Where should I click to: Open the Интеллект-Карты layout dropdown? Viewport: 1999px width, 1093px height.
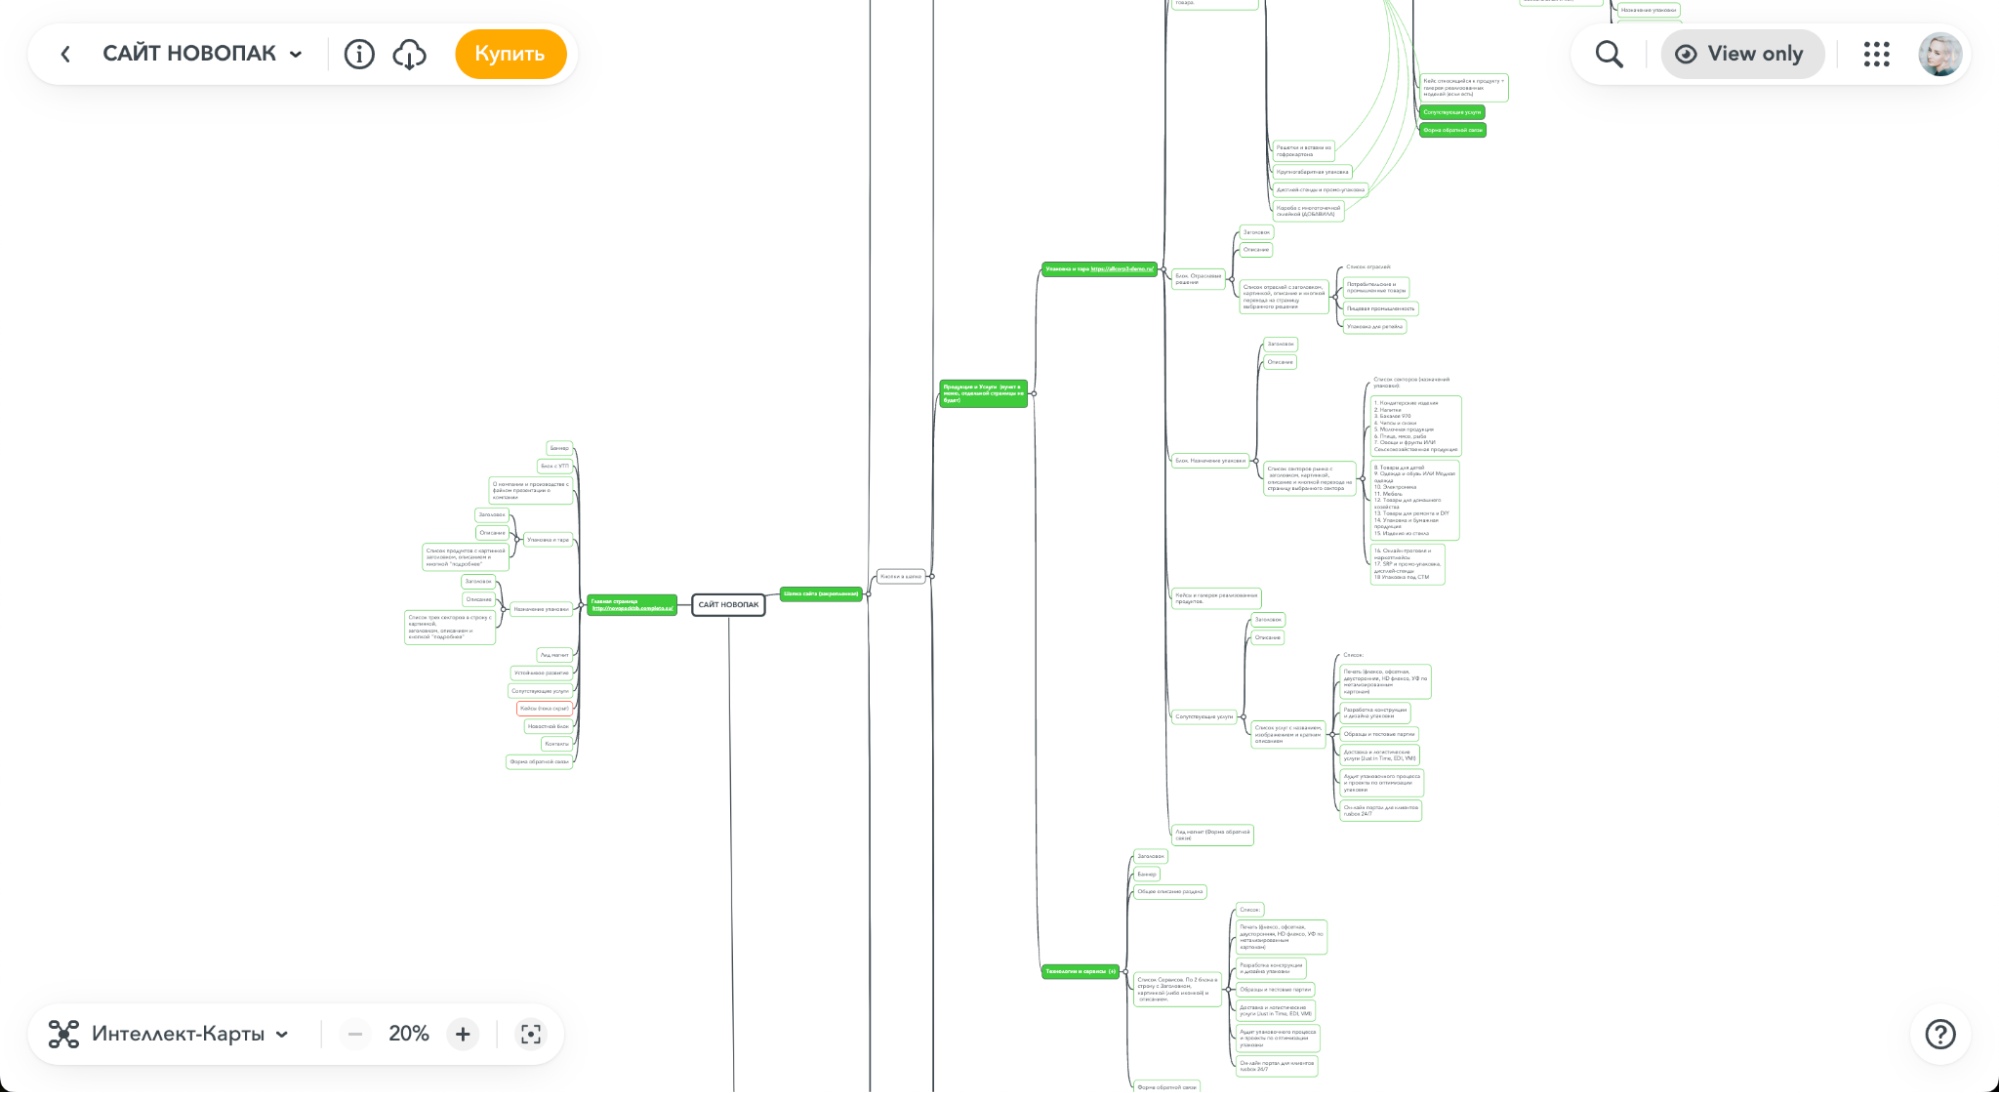pos(168,1034)
